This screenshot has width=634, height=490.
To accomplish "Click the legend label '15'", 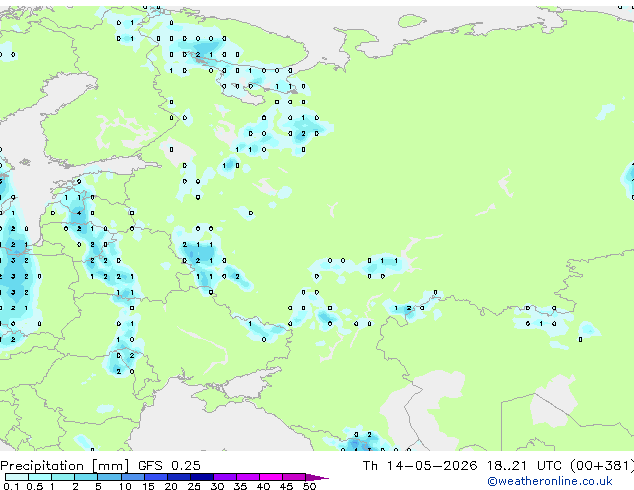I will pos(148,486).
